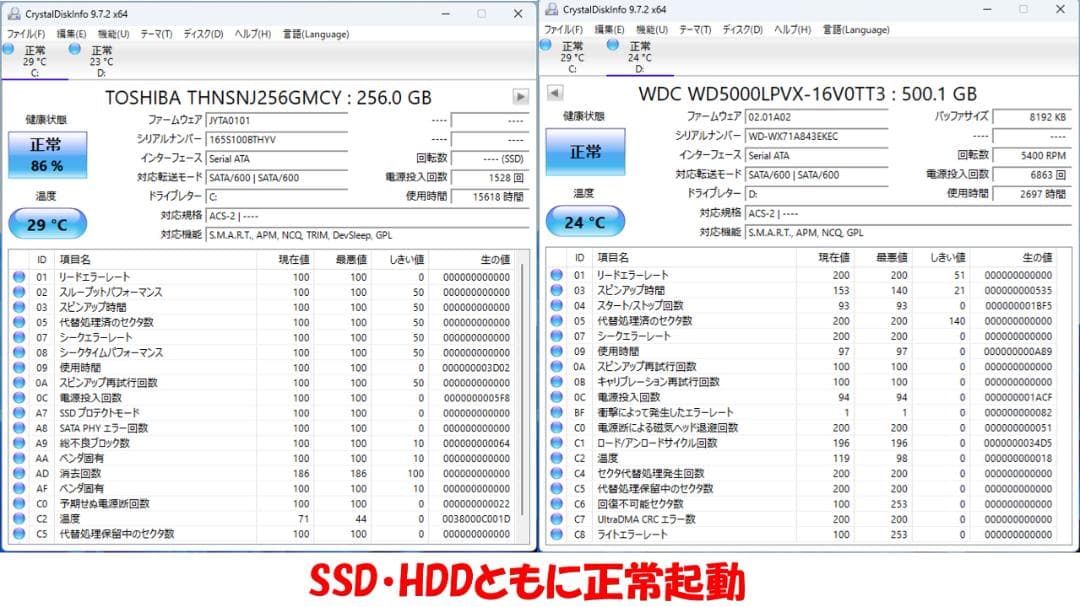Click the CrystalDiskInfo app icon in right title bar
1080x607 pixels.
coord(550,10)
